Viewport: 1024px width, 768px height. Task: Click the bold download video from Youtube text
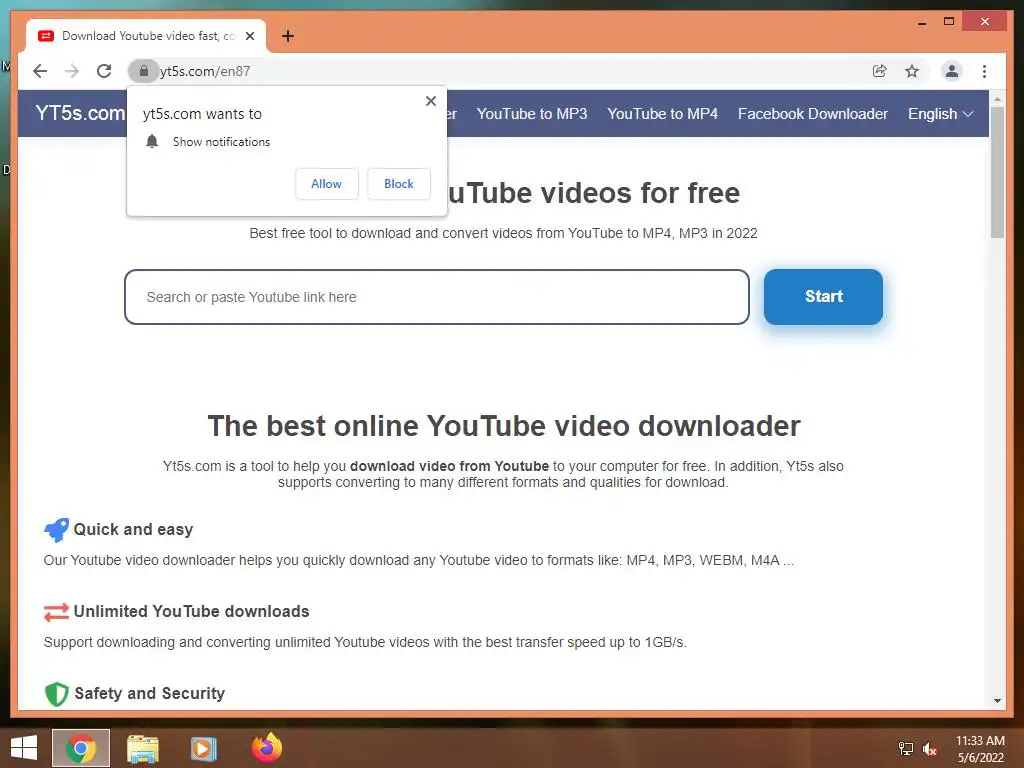click(449, 466)
